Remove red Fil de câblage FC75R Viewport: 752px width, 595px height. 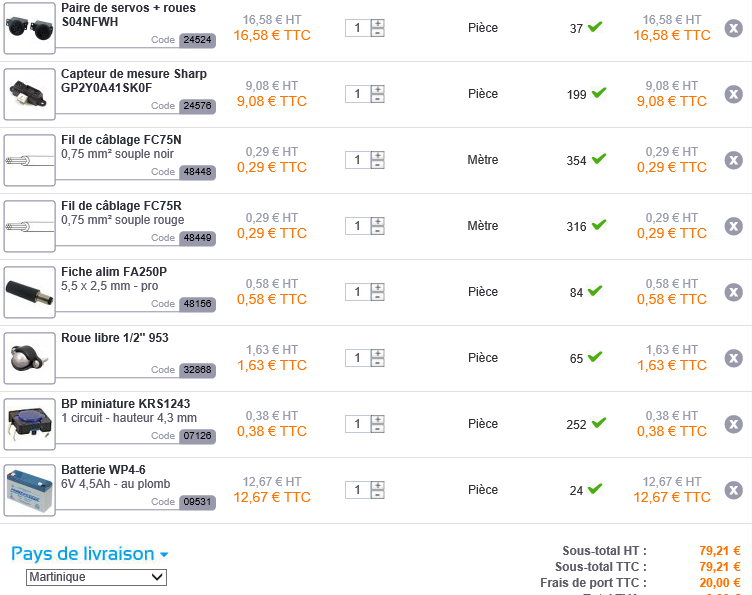pyautogui.click(x=733, y=226)
